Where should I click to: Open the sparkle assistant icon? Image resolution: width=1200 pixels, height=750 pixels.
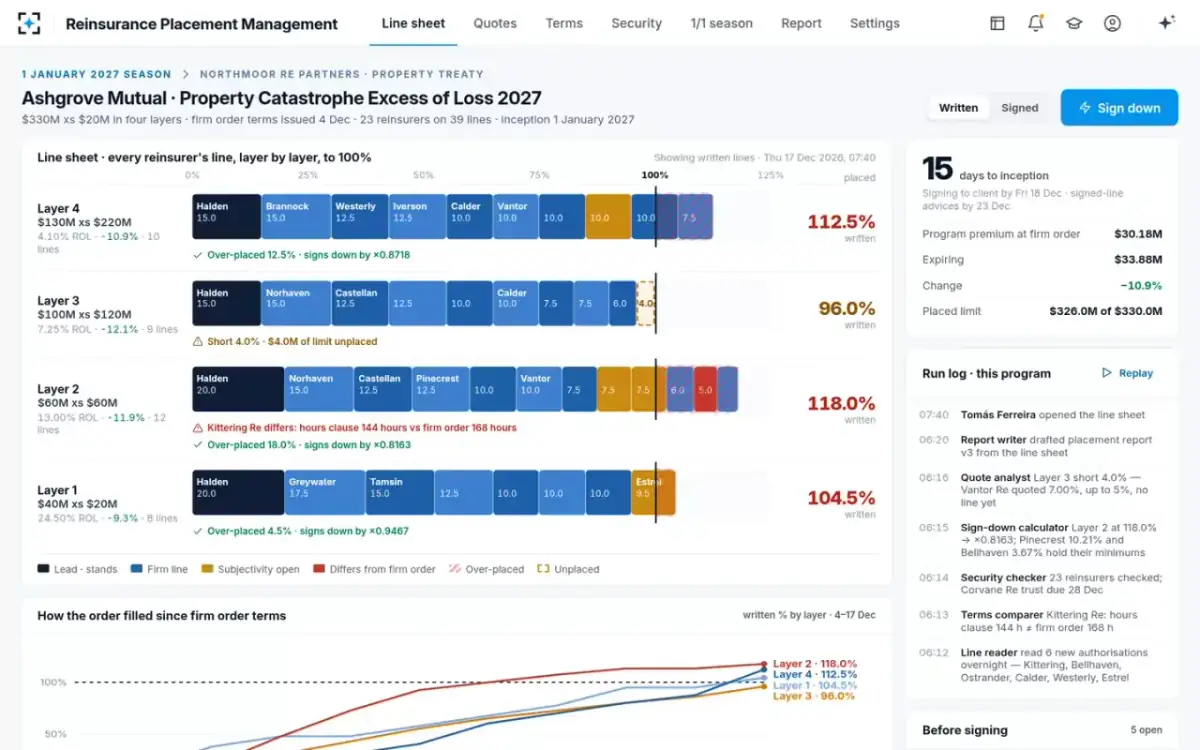coord(1166,23)
